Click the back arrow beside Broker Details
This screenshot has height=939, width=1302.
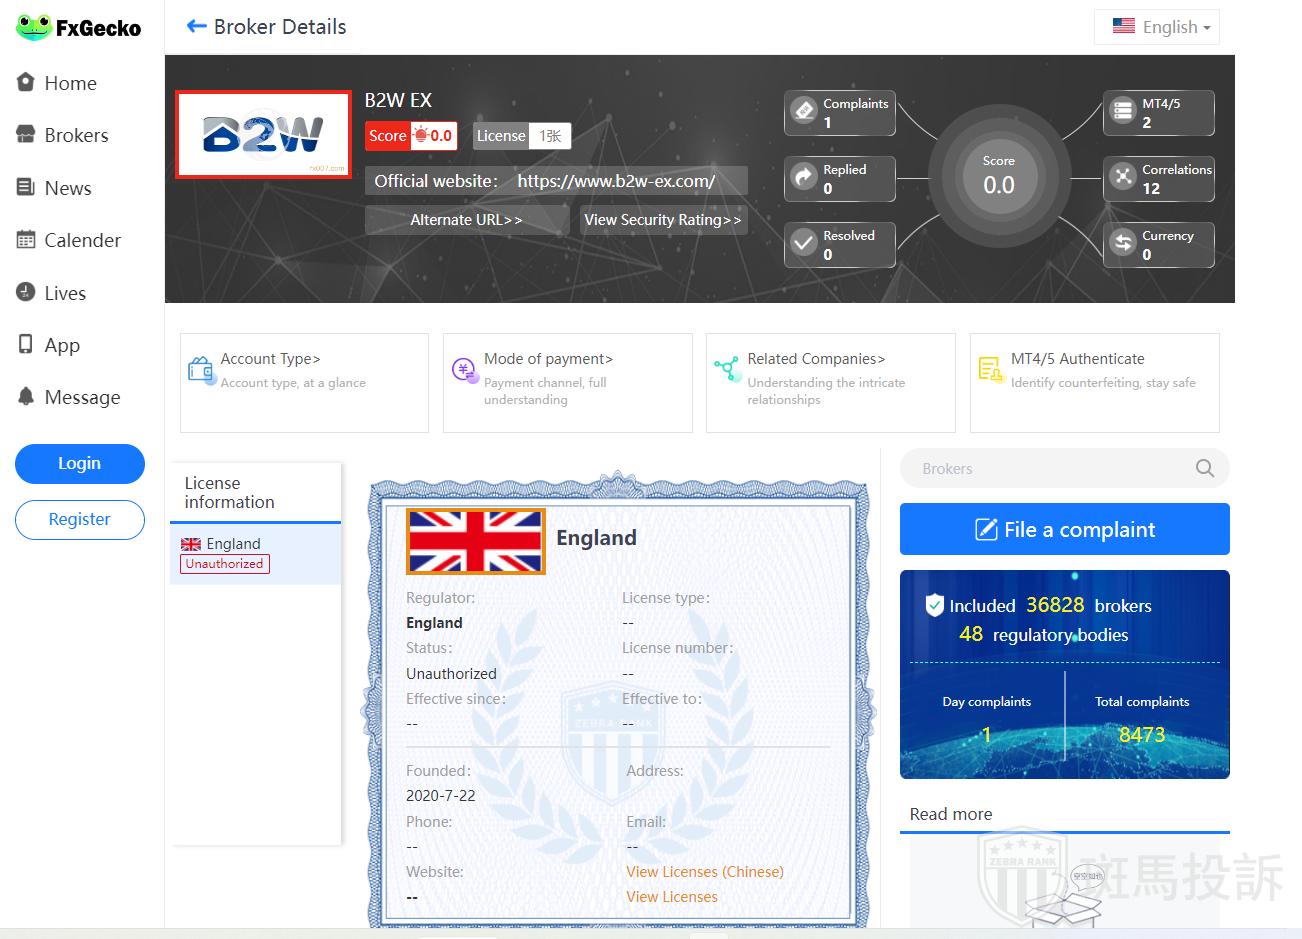pos(196,27)
